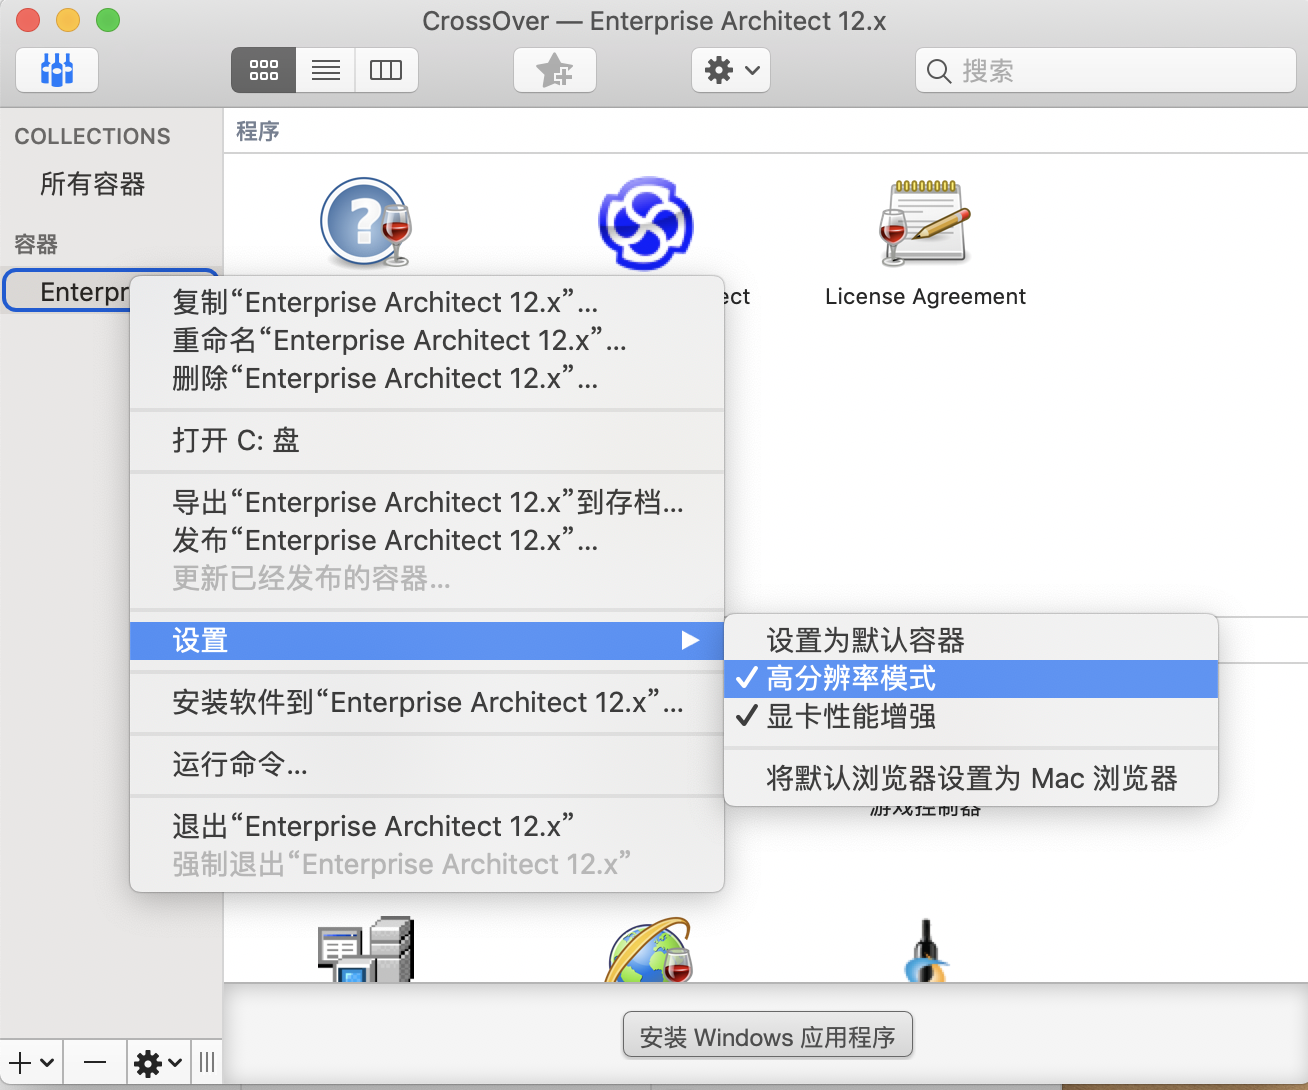Click the add-to-favorites star button
Screen dimensions: 1308x1090
(x=555, y=70)
